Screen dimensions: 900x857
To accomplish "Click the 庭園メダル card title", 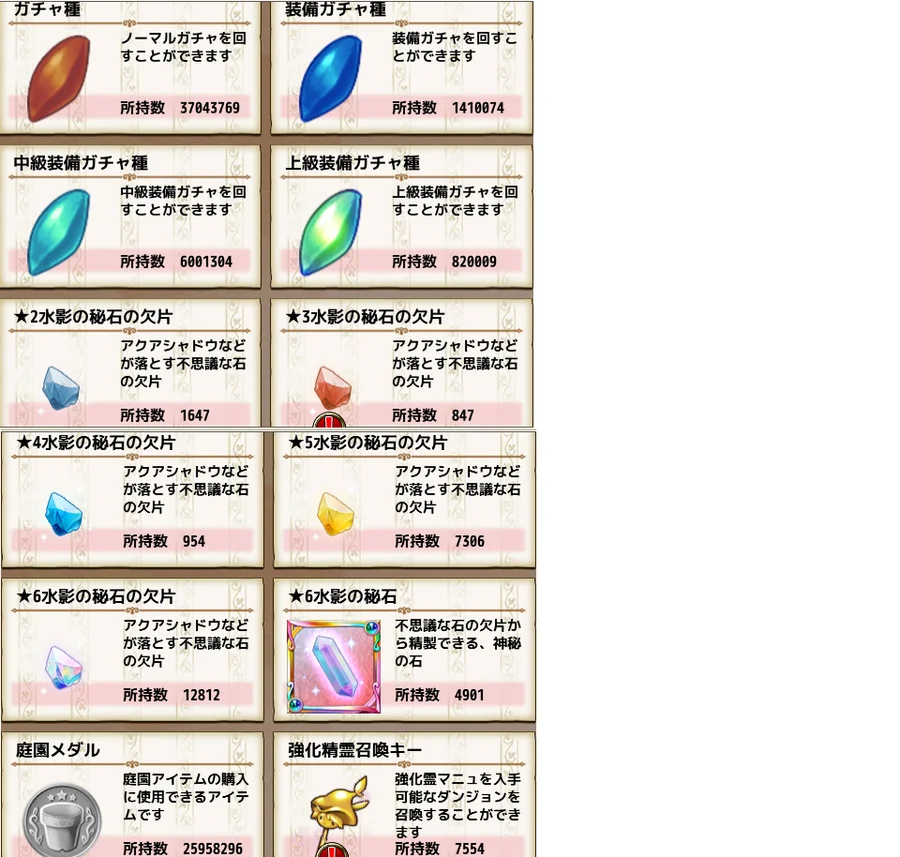I will click(x=57, y=750).
